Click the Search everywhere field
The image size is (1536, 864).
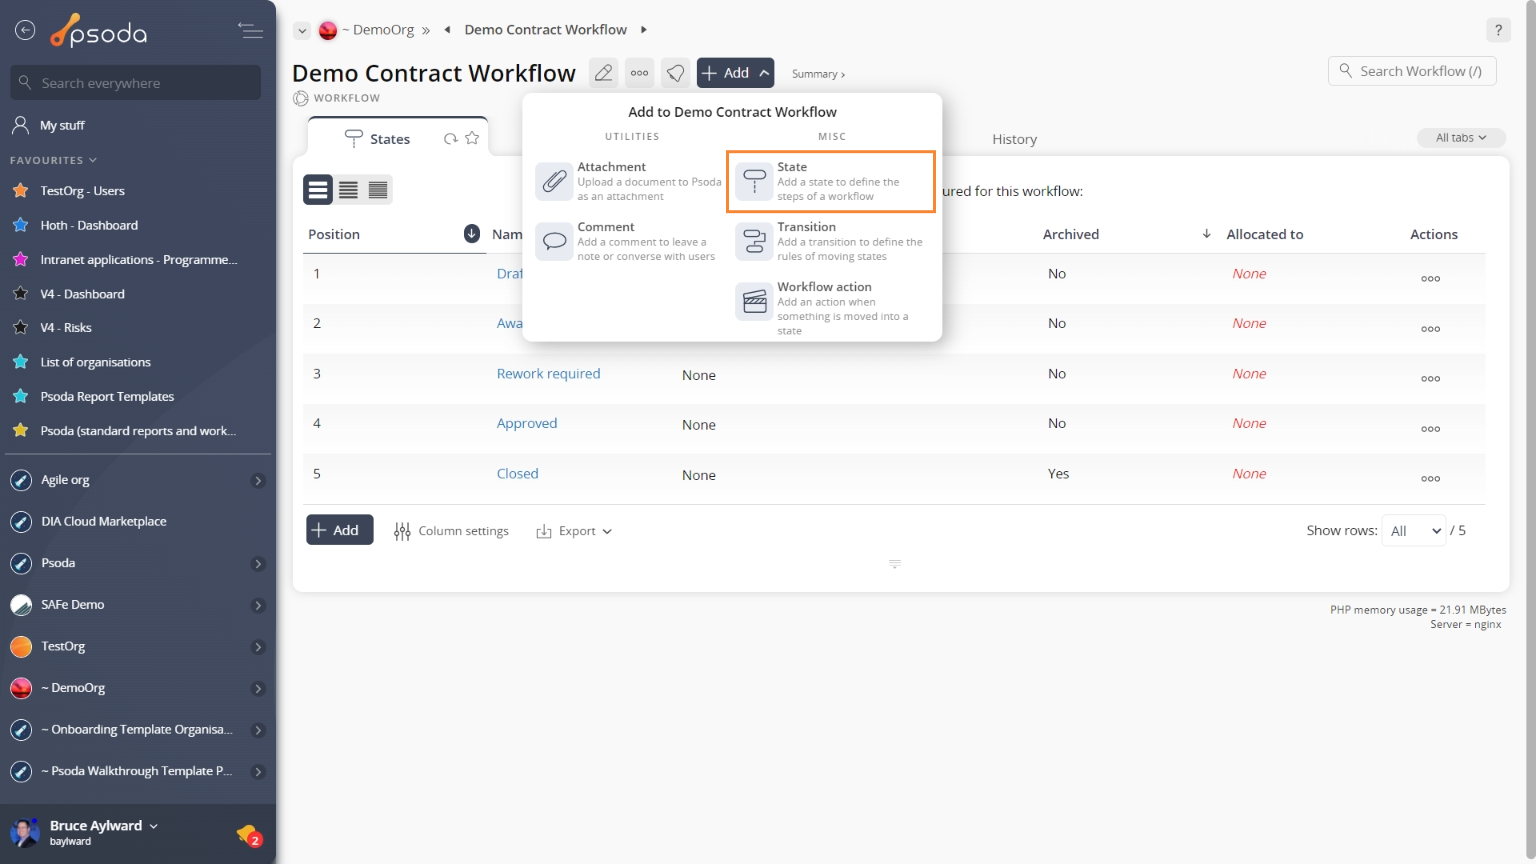136,83
